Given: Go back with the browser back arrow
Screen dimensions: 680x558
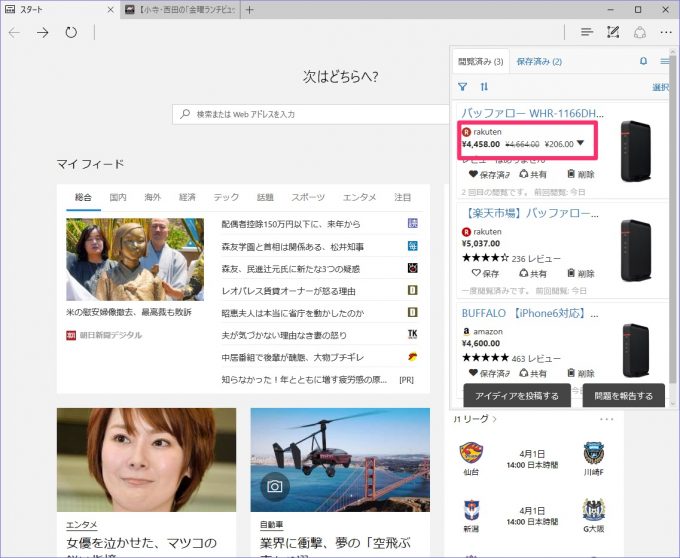Looking at the screenshot, I should [x=14, y=33].
